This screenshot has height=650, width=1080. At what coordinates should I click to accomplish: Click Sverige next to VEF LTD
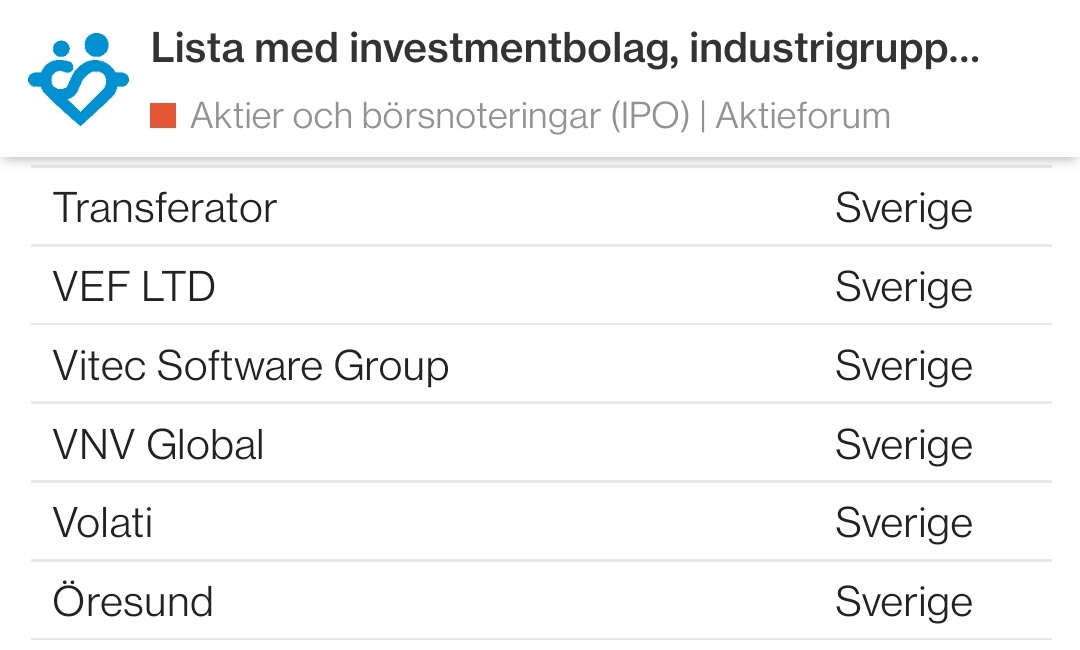point(904,287)
